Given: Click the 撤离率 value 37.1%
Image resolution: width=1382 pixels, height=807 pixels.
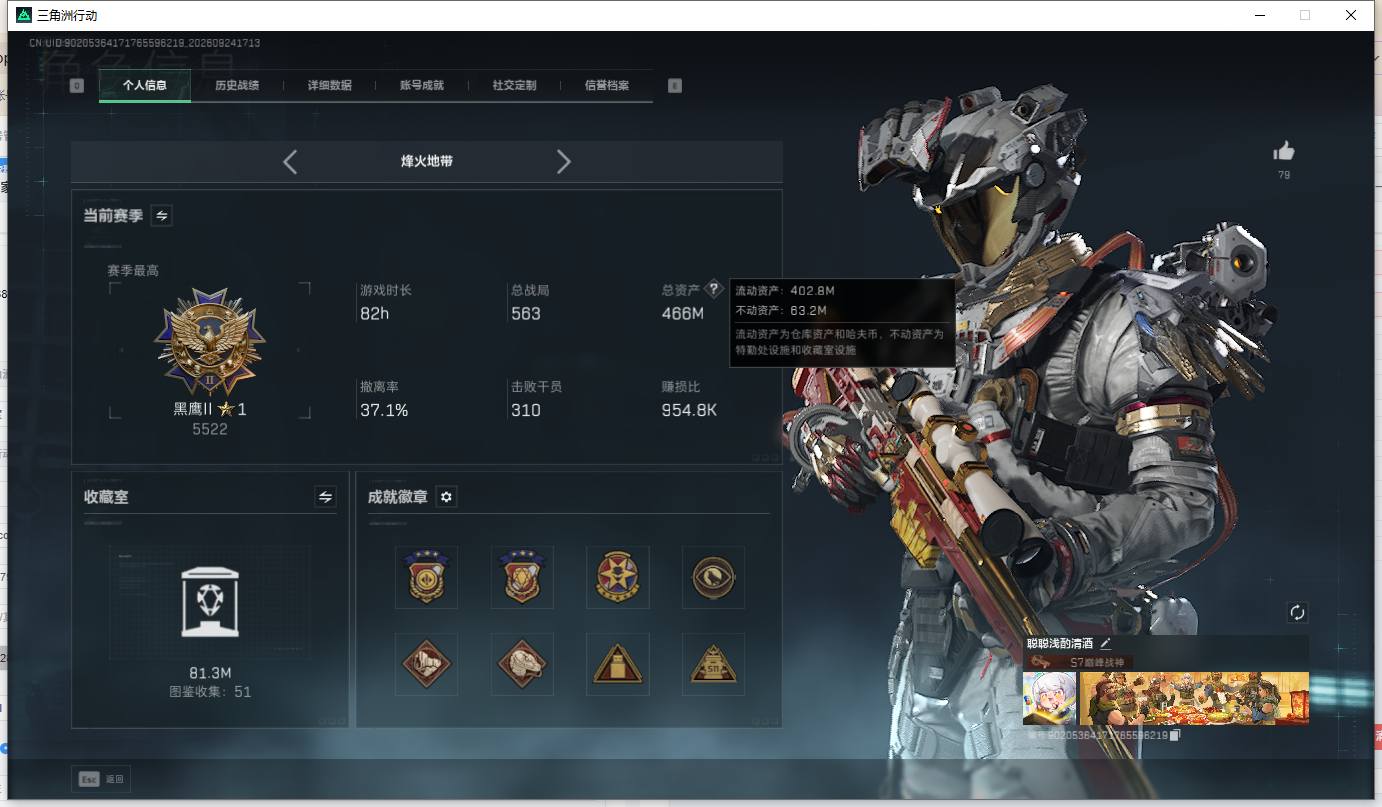Looking at the screenshot, I should 384,410.
